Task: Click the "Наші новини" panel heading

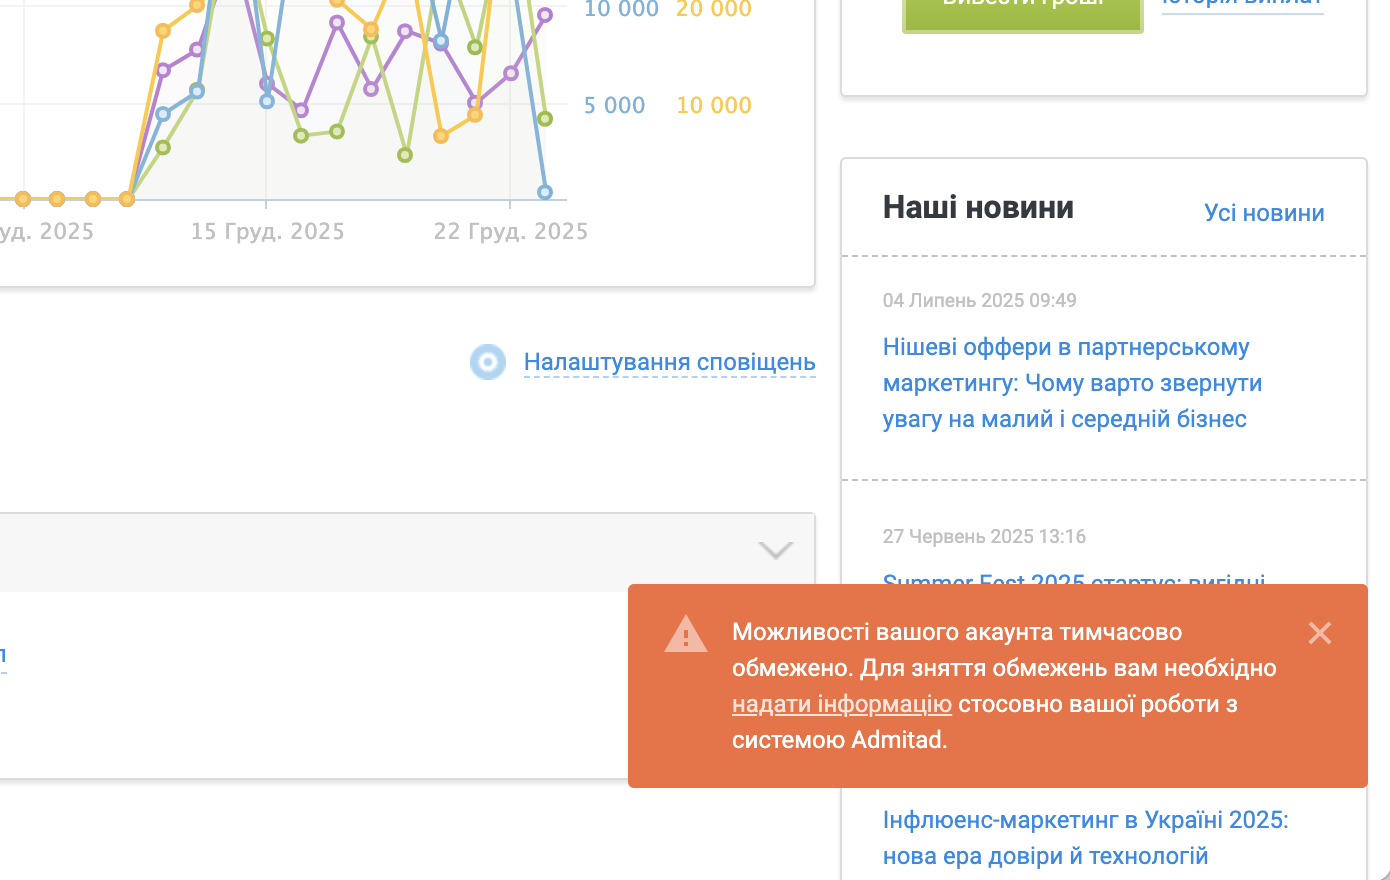Action: [x=977, y=208]
